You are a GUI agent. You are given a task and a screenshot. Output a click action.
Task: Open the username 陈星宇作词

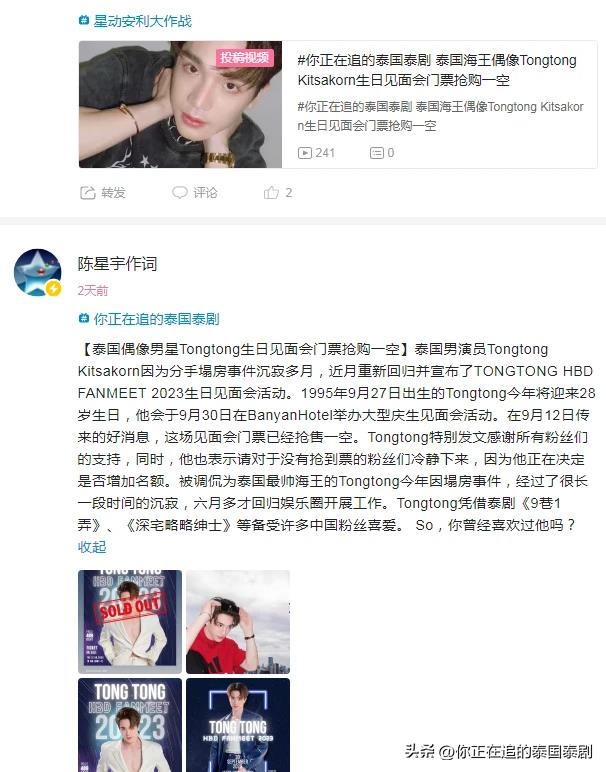(x=117, y=264)
